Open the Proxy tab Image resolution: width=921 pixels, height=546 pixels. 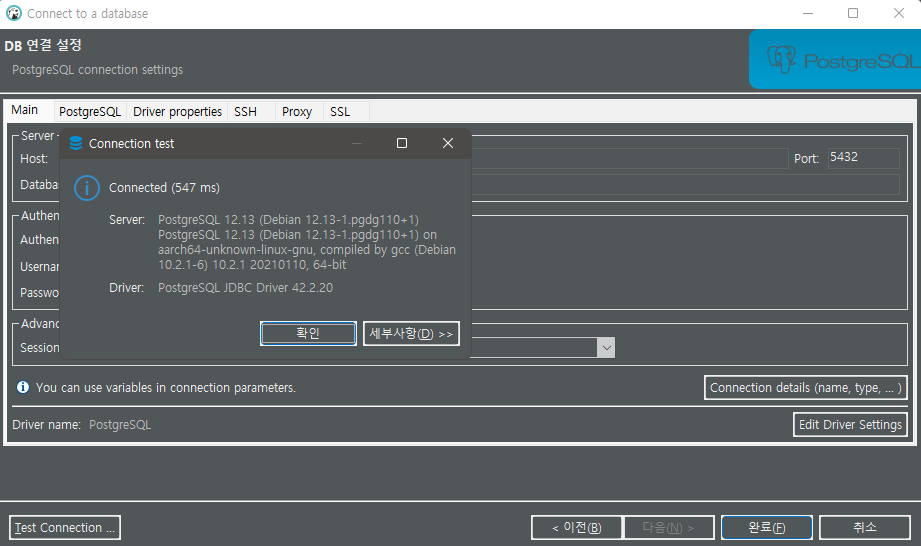point(297,112)
